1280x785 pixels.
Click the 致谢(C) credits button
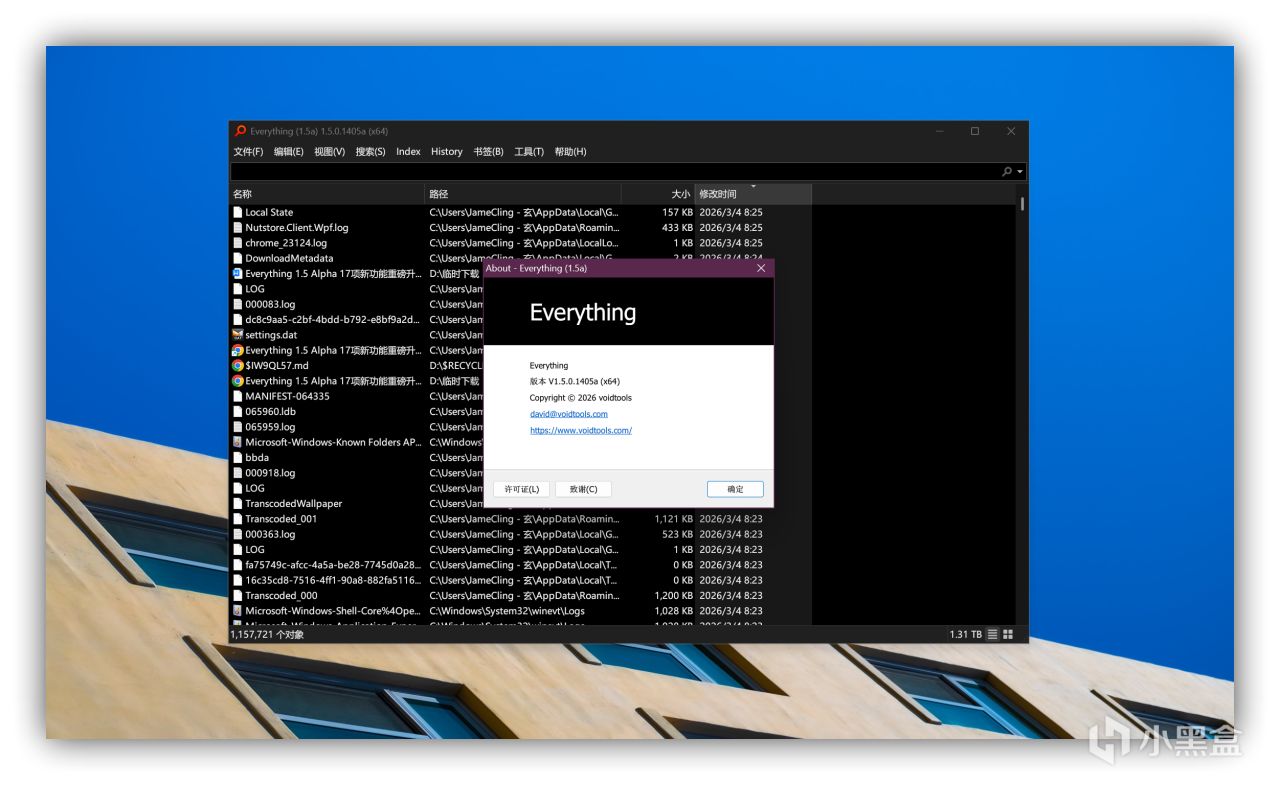583,489
